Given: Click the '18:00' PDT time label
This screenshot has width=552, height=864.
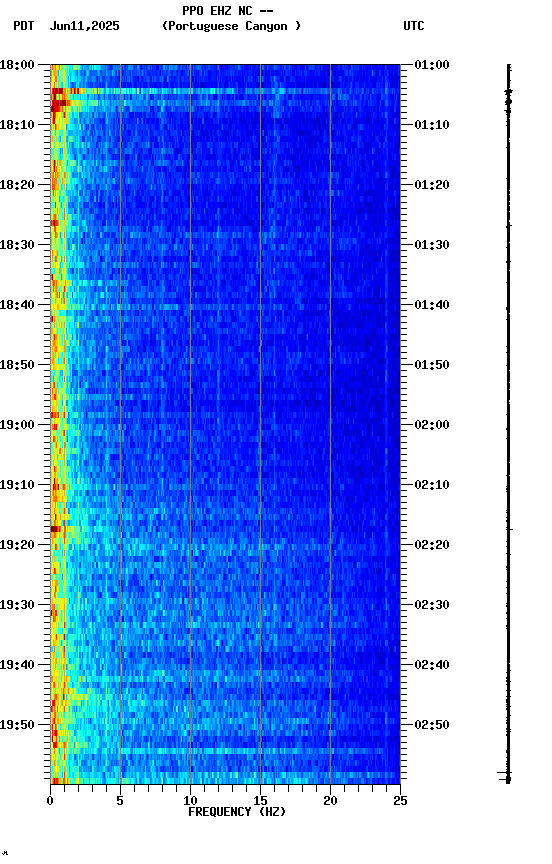Looking at the screenshot, I should (x=17, y=65).
